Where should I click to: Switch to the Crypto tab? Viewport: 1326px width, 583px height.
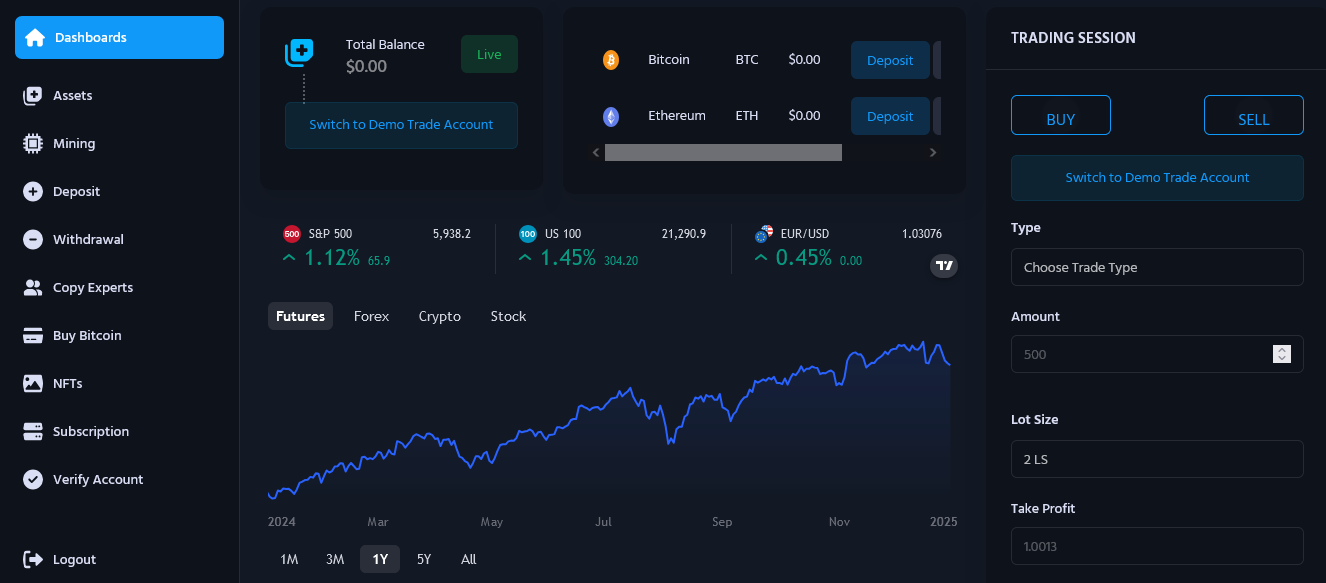coord(439,316)
